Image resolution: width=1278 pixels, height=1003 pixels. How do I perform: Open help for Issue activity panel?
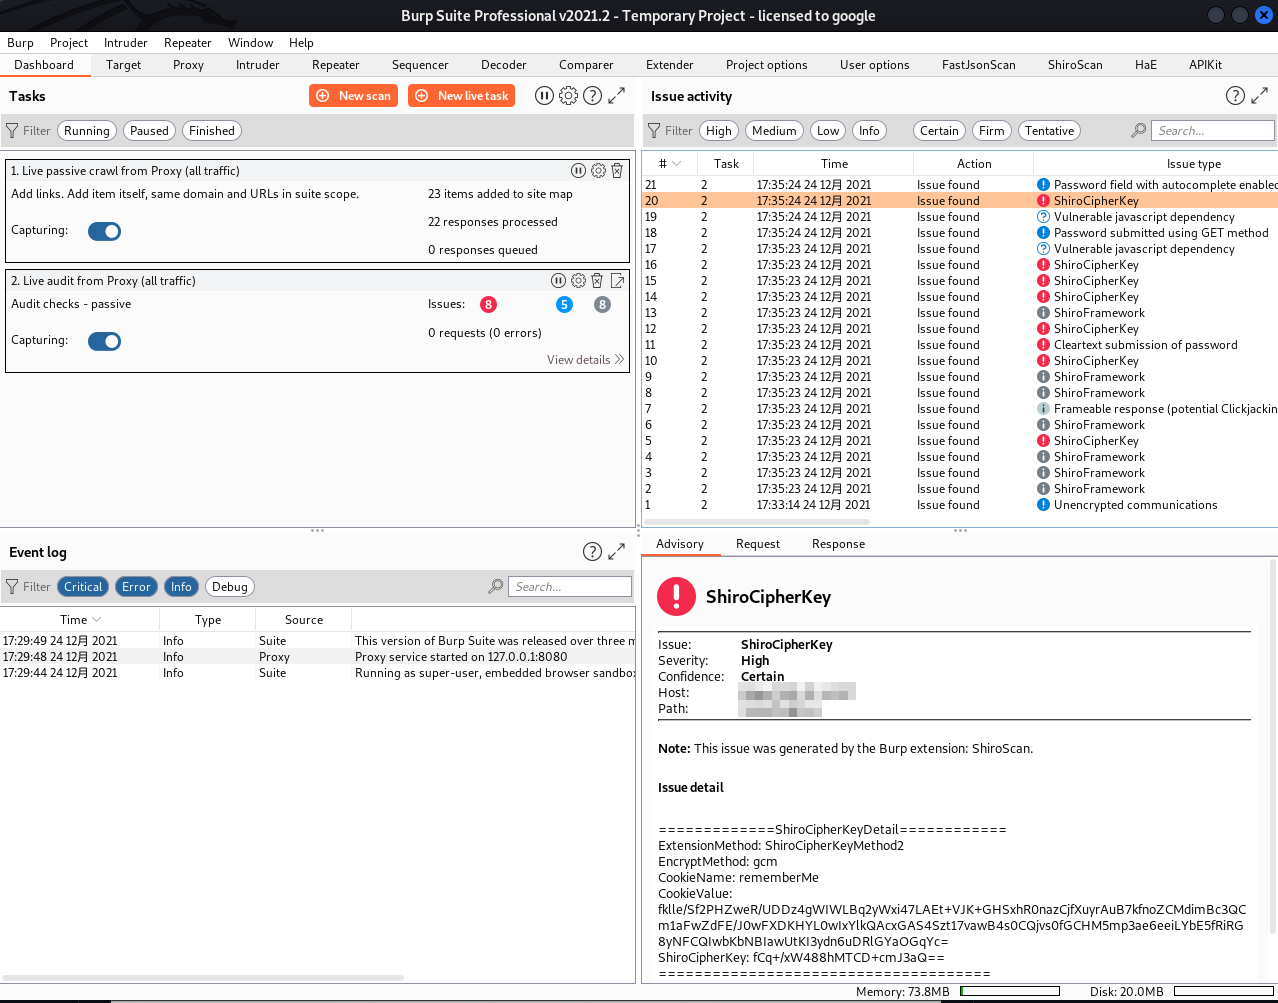1235,95
